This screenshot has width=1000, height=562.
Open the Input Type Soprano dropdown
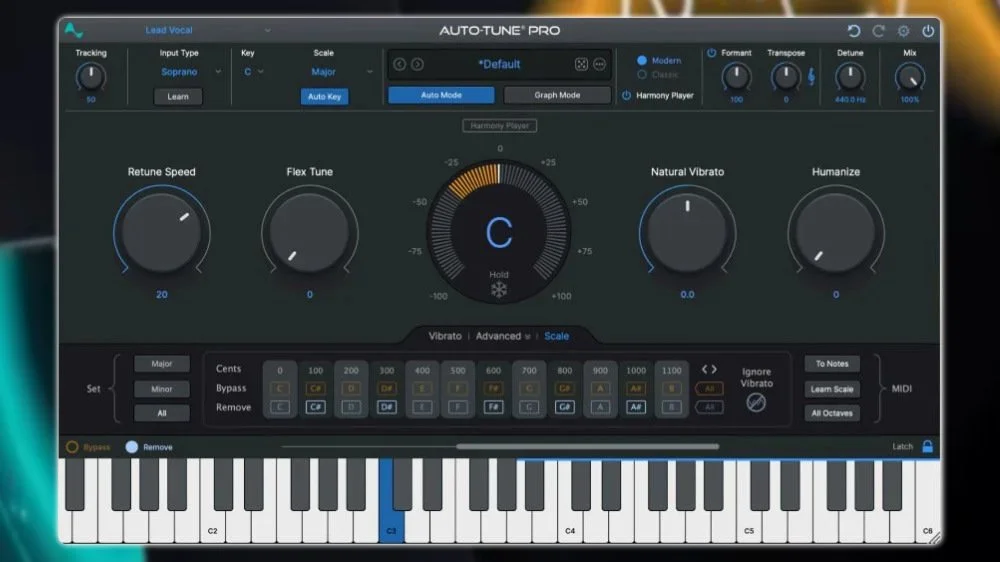(190, 72)
